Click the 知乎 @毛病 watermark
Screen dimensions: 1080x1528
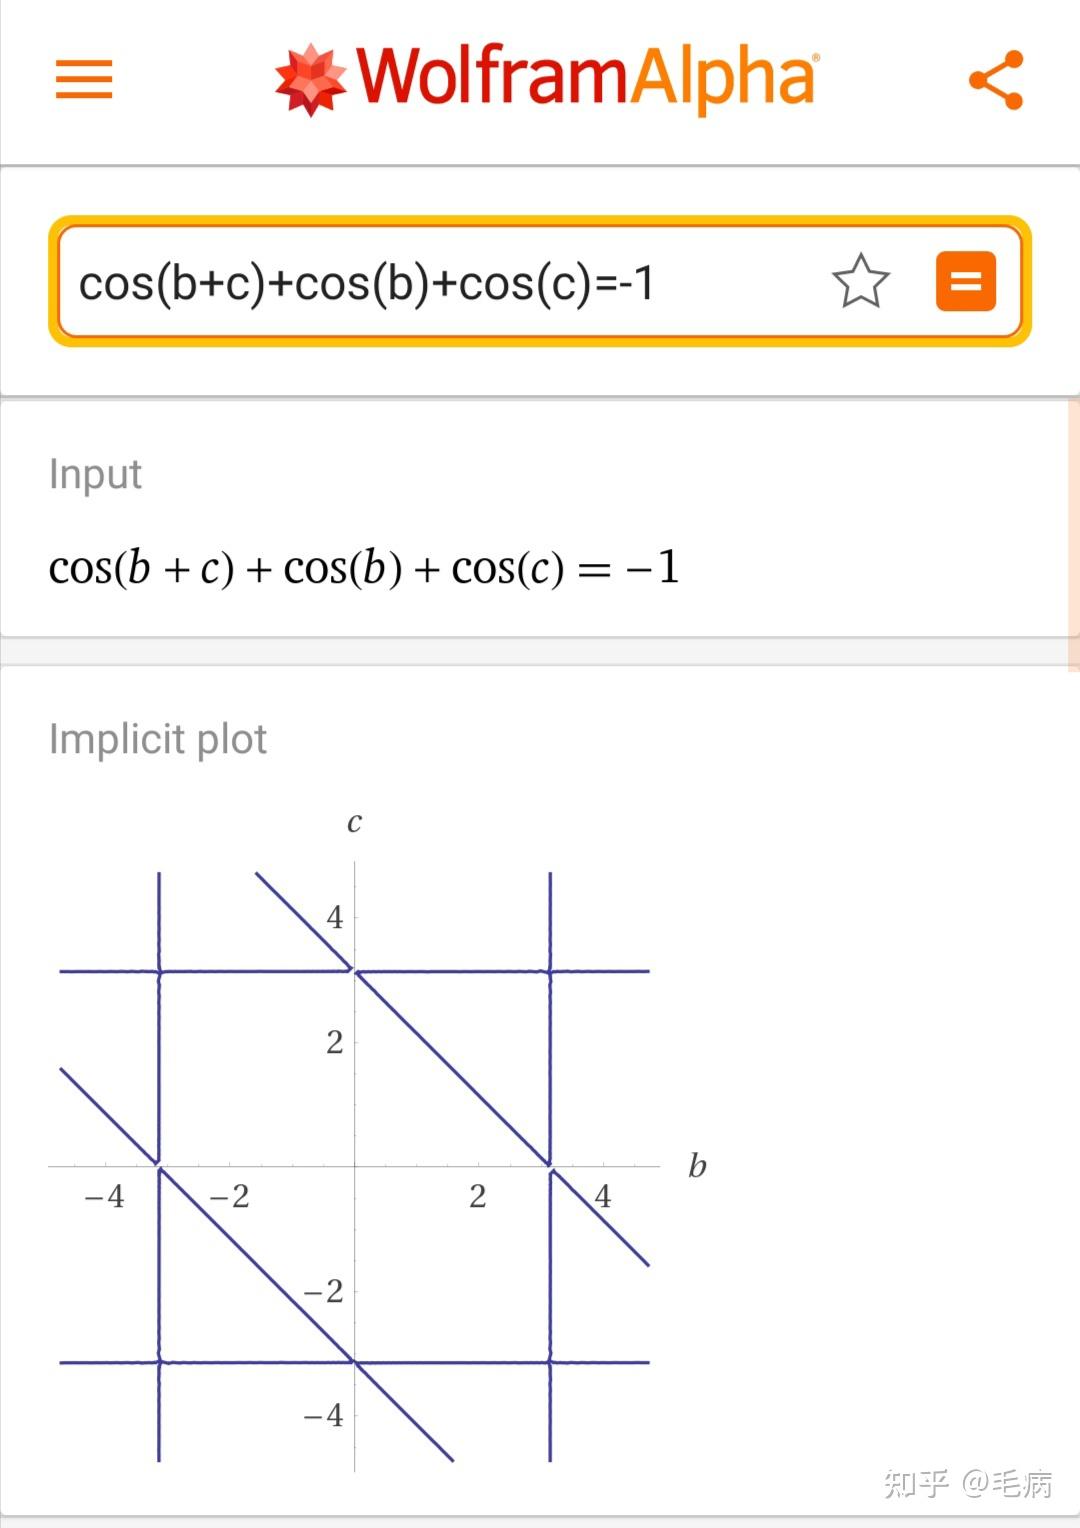968,1482
